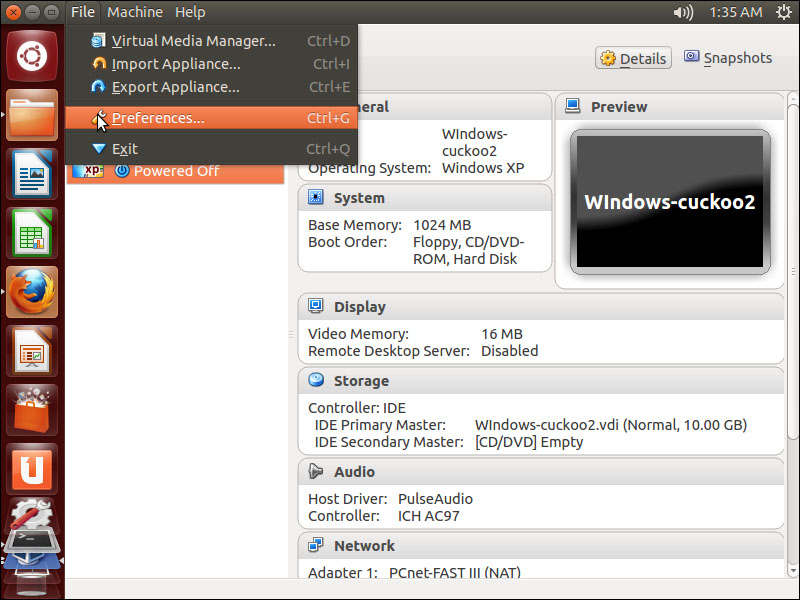The width and height of the screenshot is (800, 600).
Task: Click the Operating System Windows XP value
Action: click(x=483, y=168)
